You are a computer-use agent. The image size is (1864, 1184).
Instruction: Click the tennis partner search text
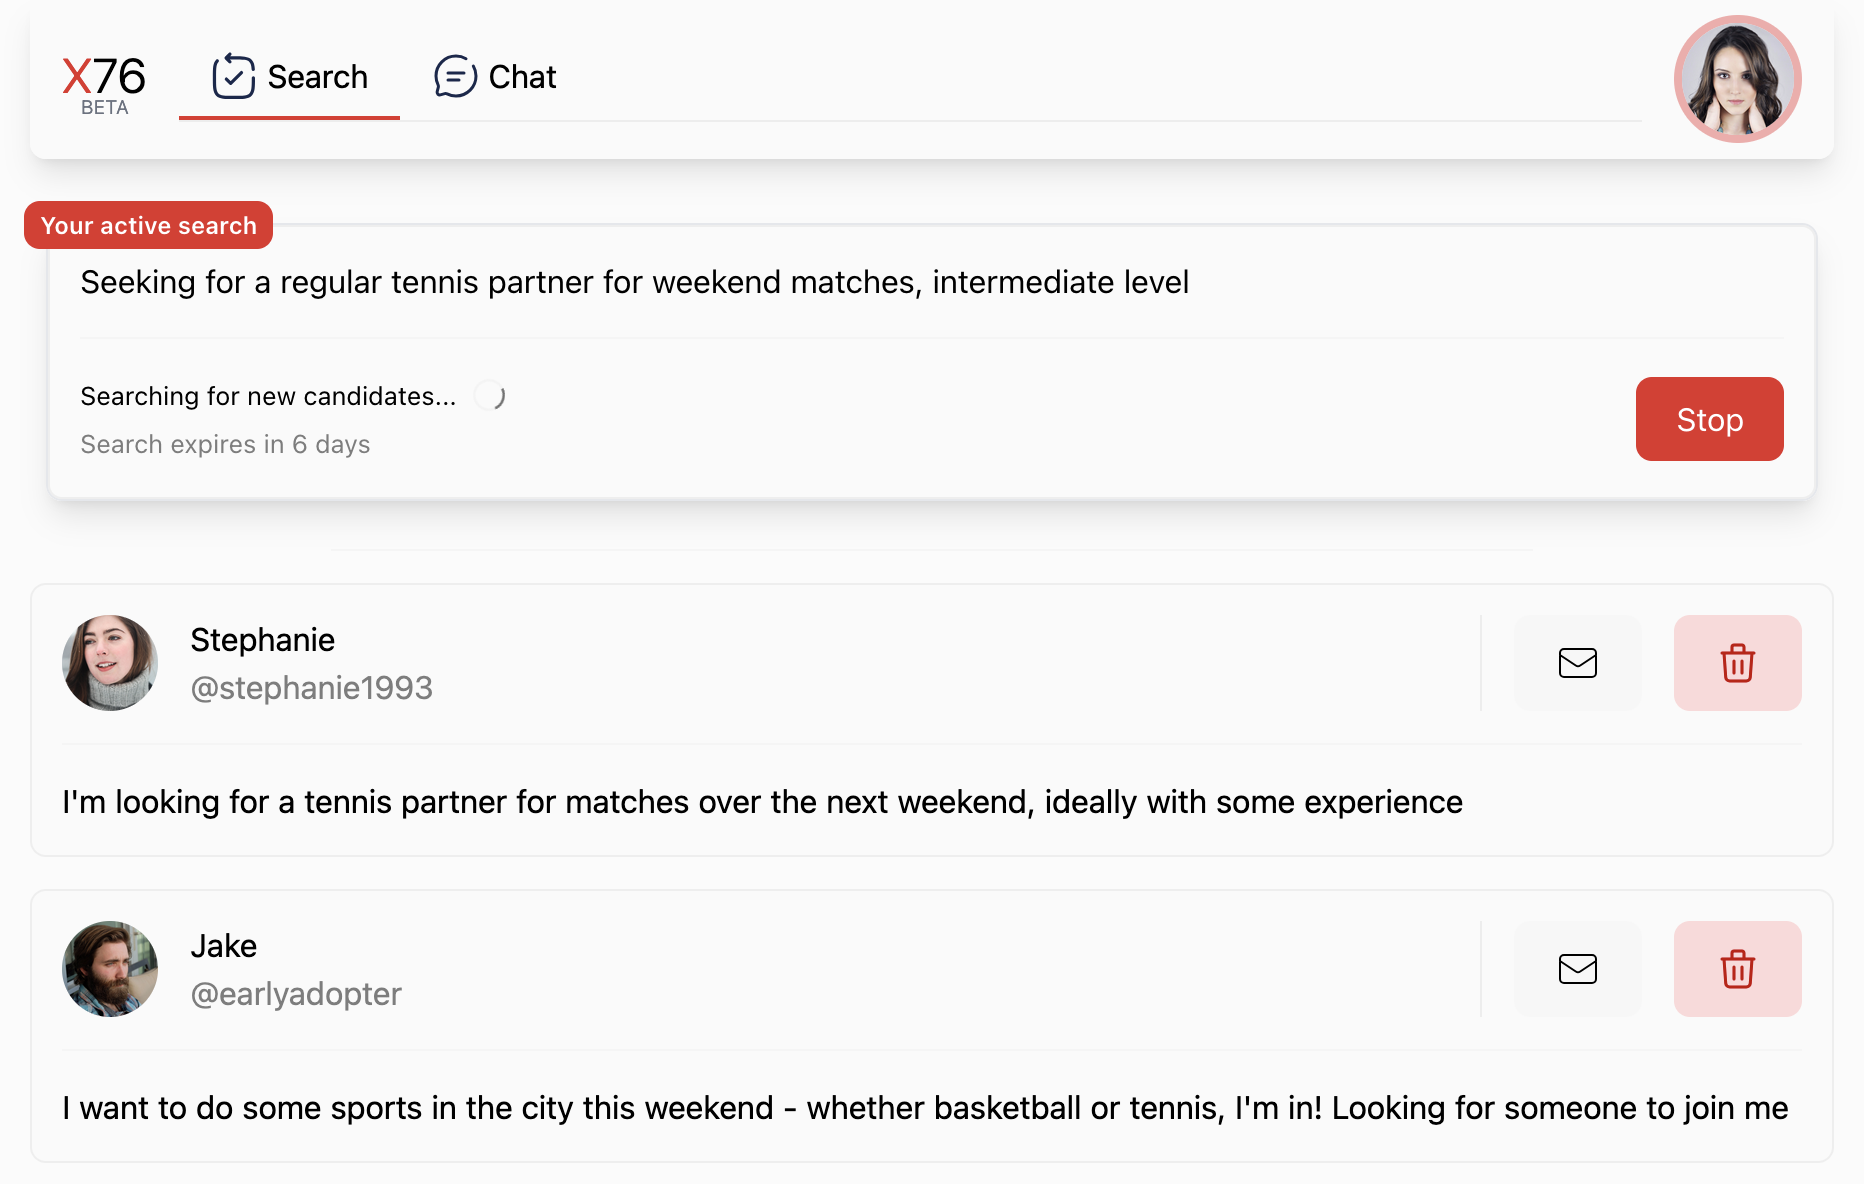[x=634, y=282]
